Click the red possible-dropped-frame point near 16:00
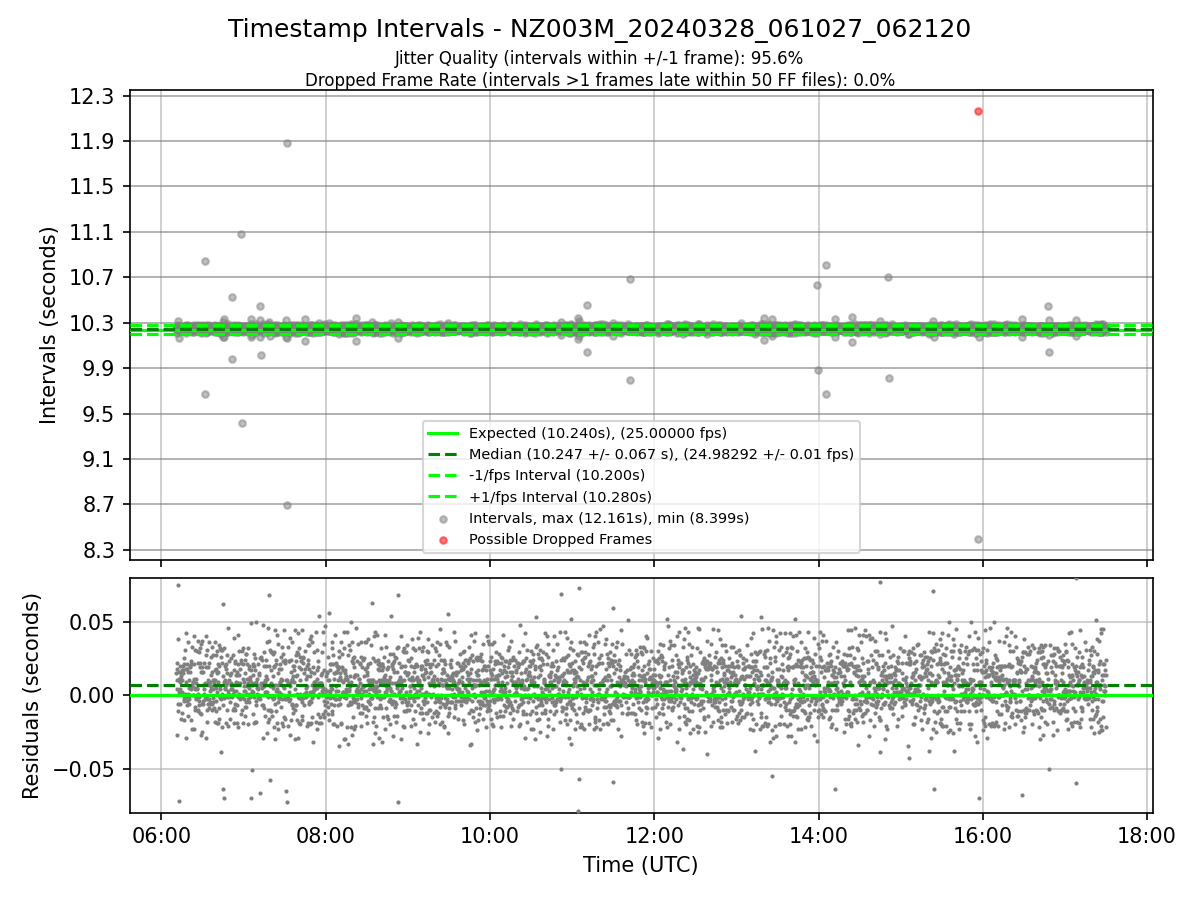Image resolution: width=1200 pixels, height=900 pixels. pyautogui.click(x=978, y=111)
